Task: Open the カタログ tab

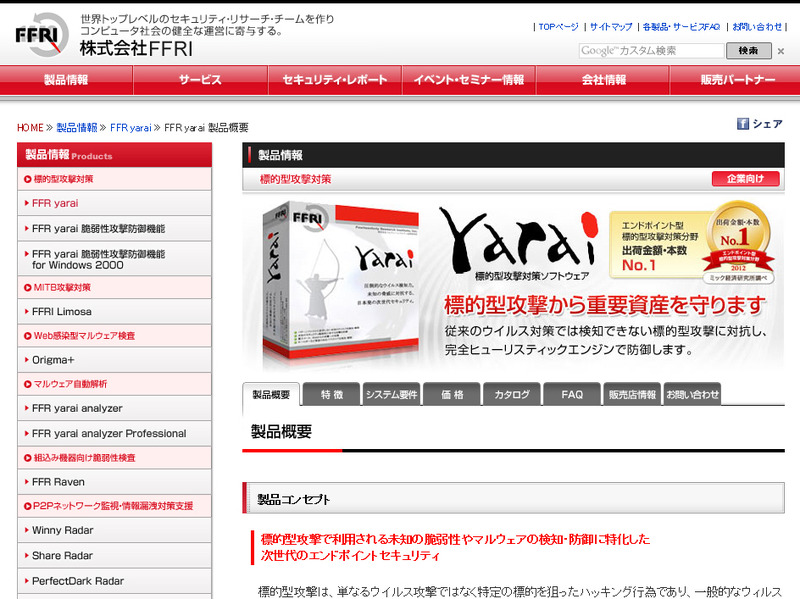Action: pyautogui.click(x=512, y=395)
